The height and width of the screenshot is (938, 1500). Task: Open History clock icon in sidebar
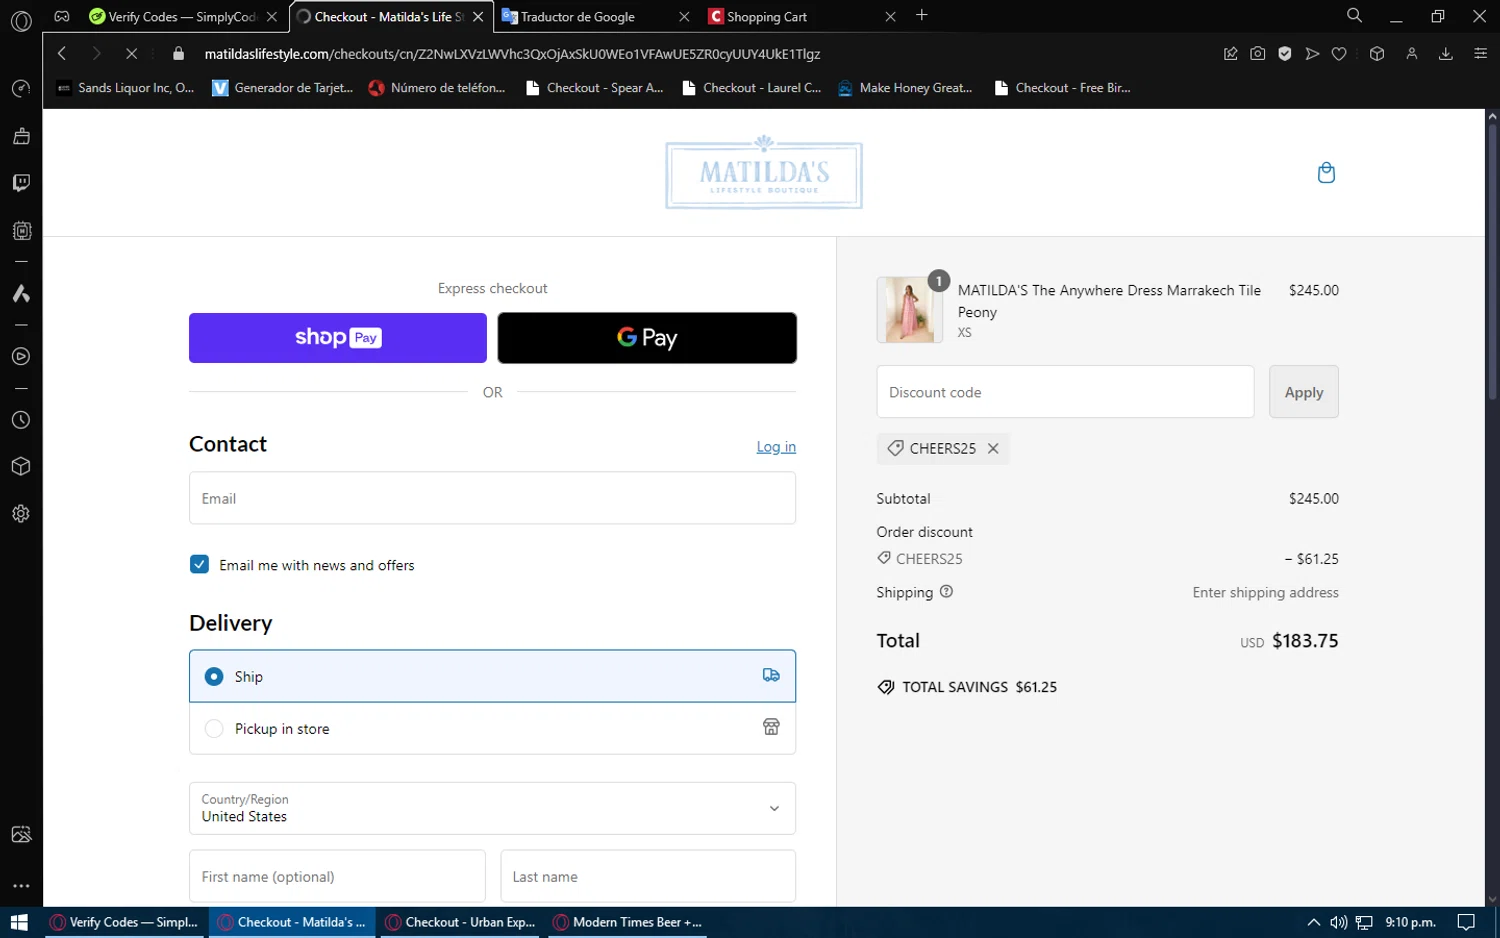pos(21,420)
